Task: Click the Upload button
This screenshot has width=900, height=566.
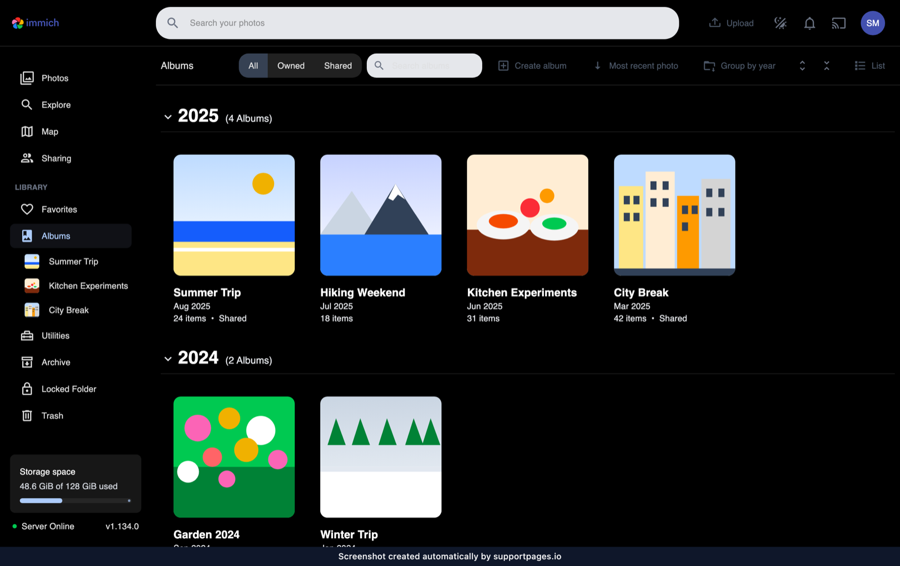Action: coord(731,23)
